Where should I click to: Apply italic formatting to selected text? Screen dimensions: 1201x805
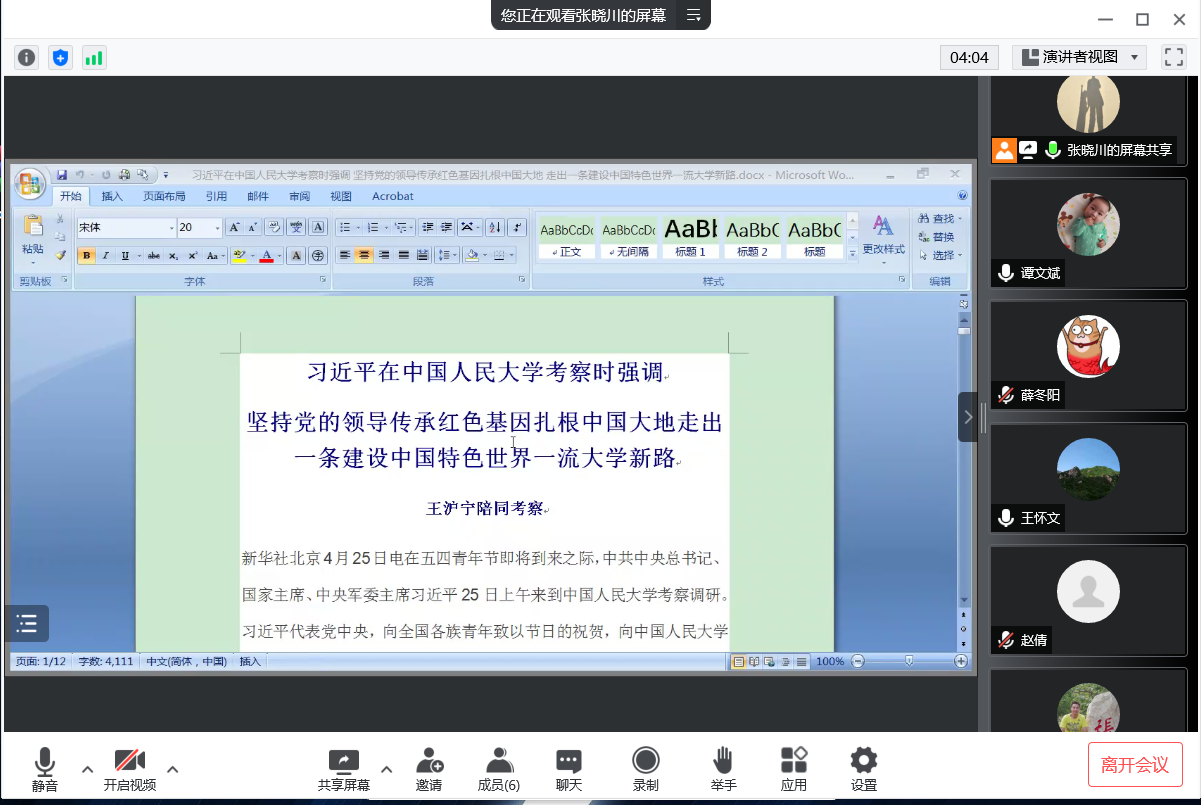point(105,255)
